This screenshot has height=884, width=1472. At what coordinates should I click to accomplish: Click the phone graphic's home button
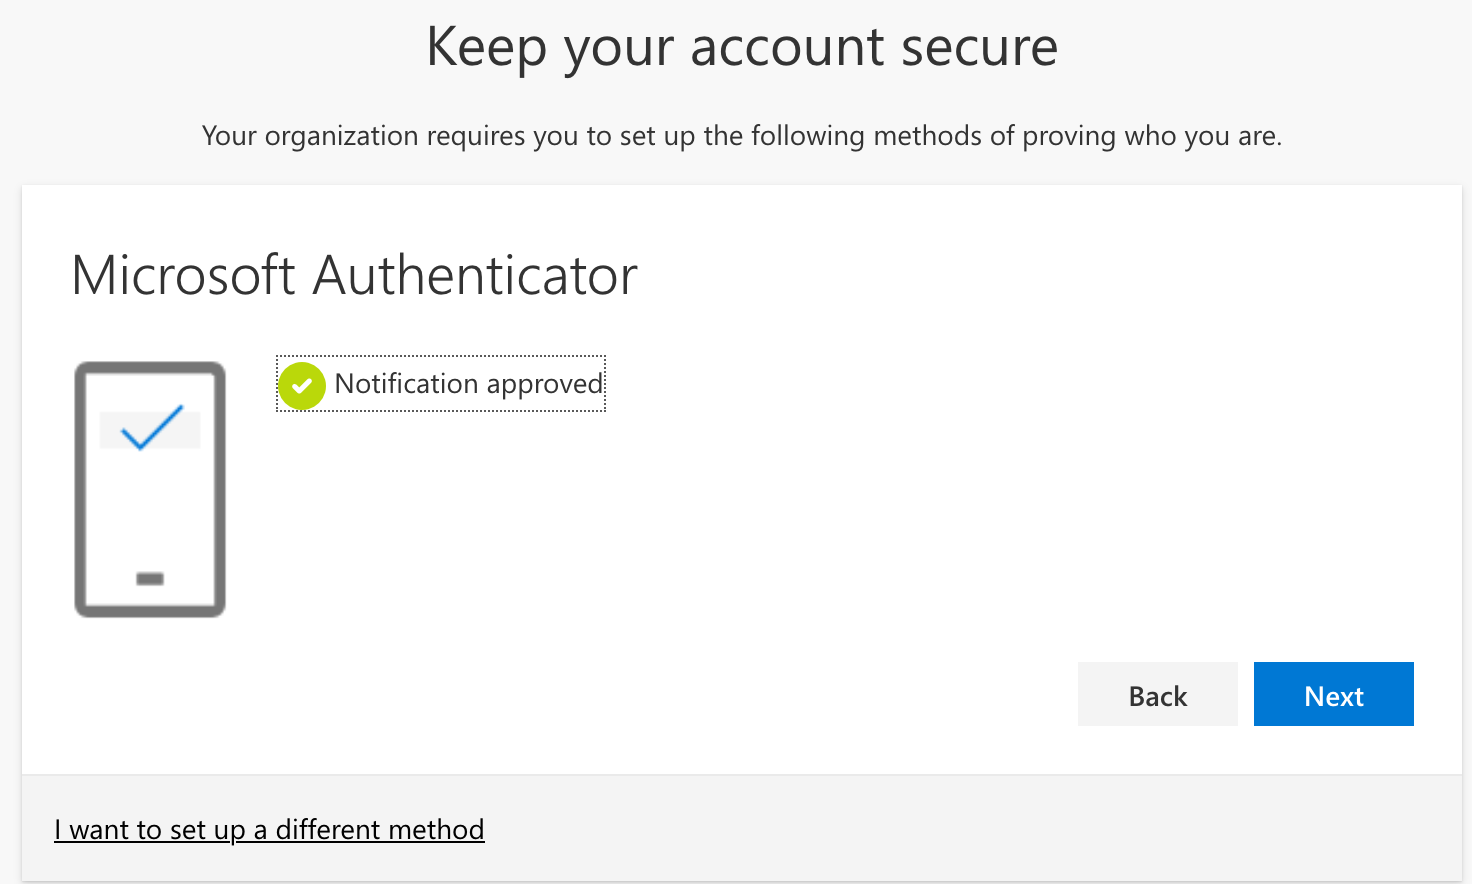[x=150, y=579]
